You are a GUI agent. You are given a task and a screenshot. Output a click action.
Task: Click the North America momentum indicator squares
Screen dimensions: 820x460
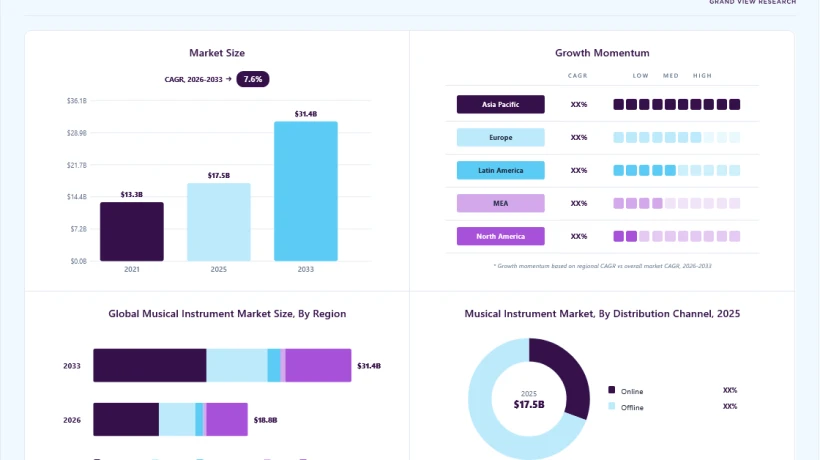coord(677,236)
